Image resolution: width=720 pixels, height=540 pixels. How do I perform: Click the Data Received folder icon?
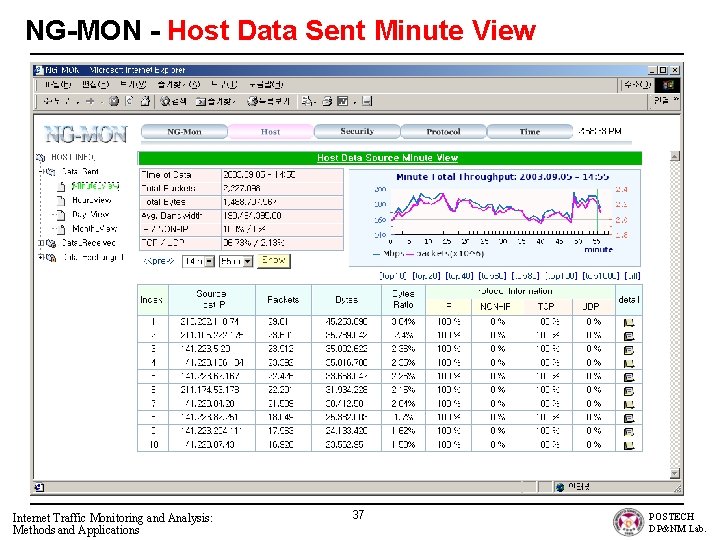[x=51, y=243]
